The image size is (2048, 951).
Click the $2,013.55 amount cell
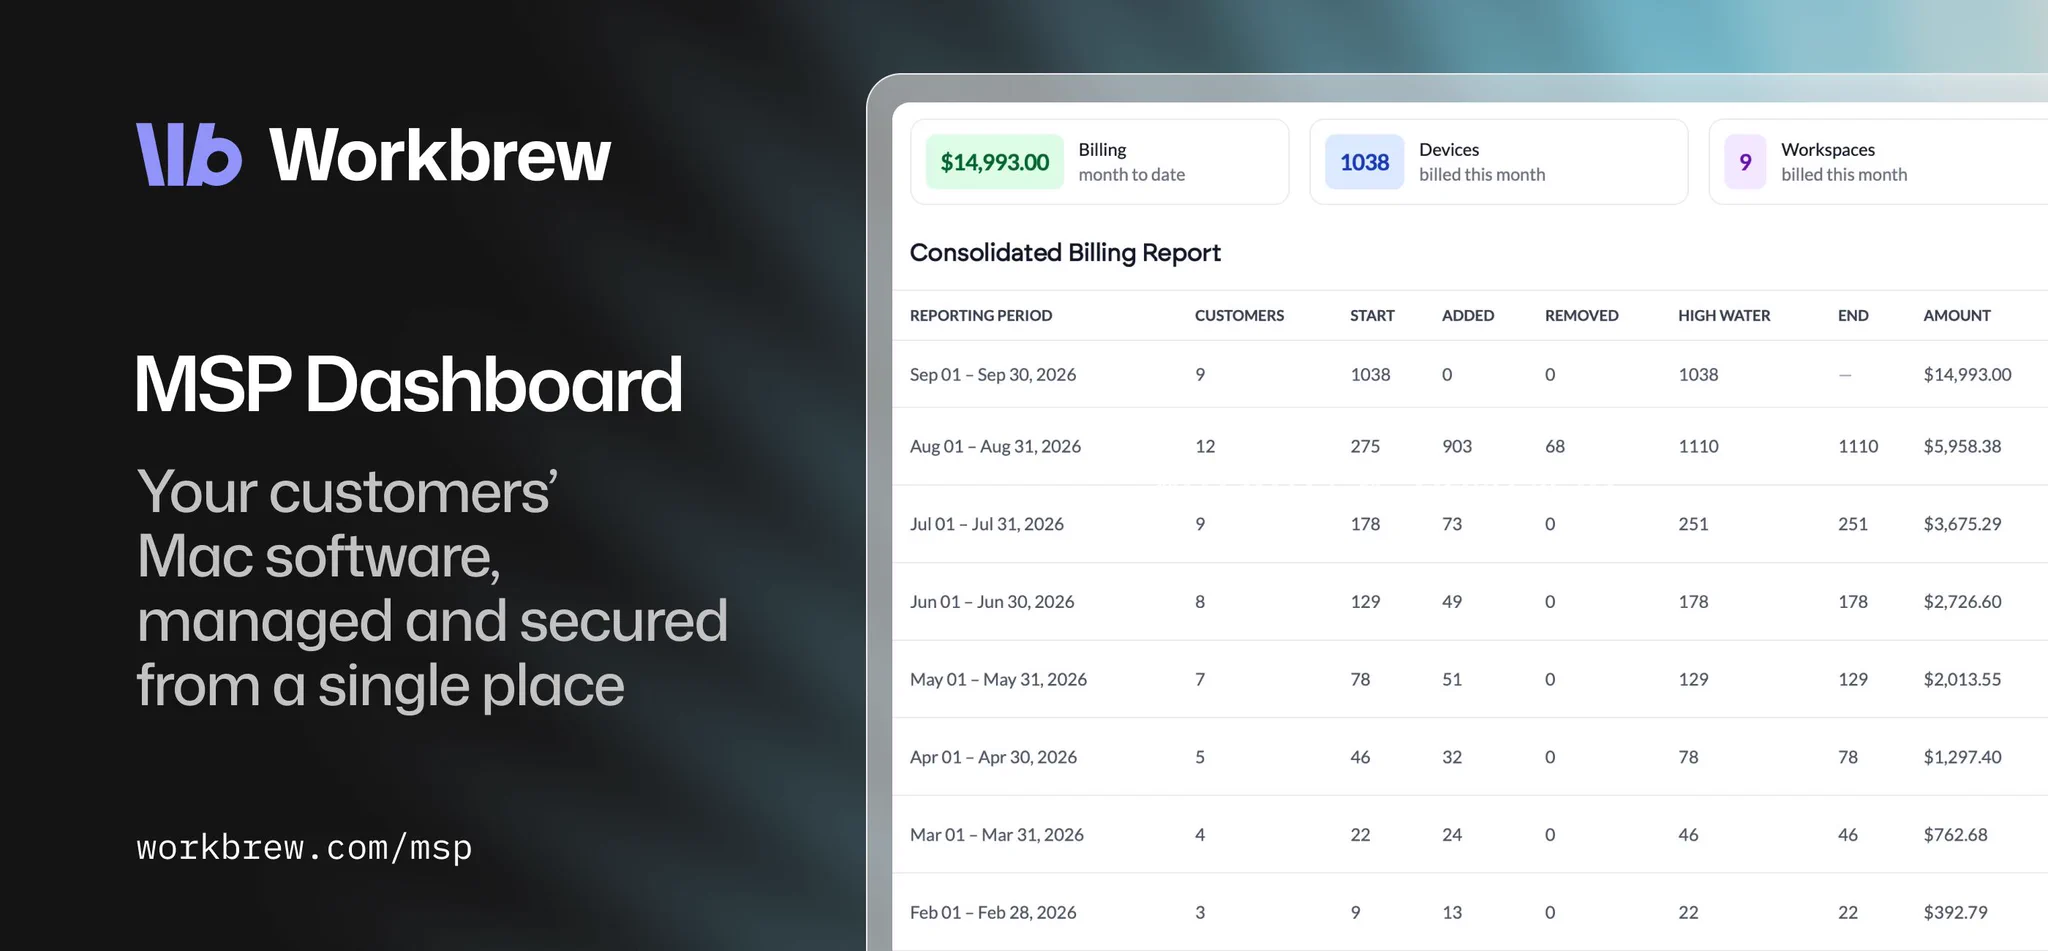tap(1962, 679)
